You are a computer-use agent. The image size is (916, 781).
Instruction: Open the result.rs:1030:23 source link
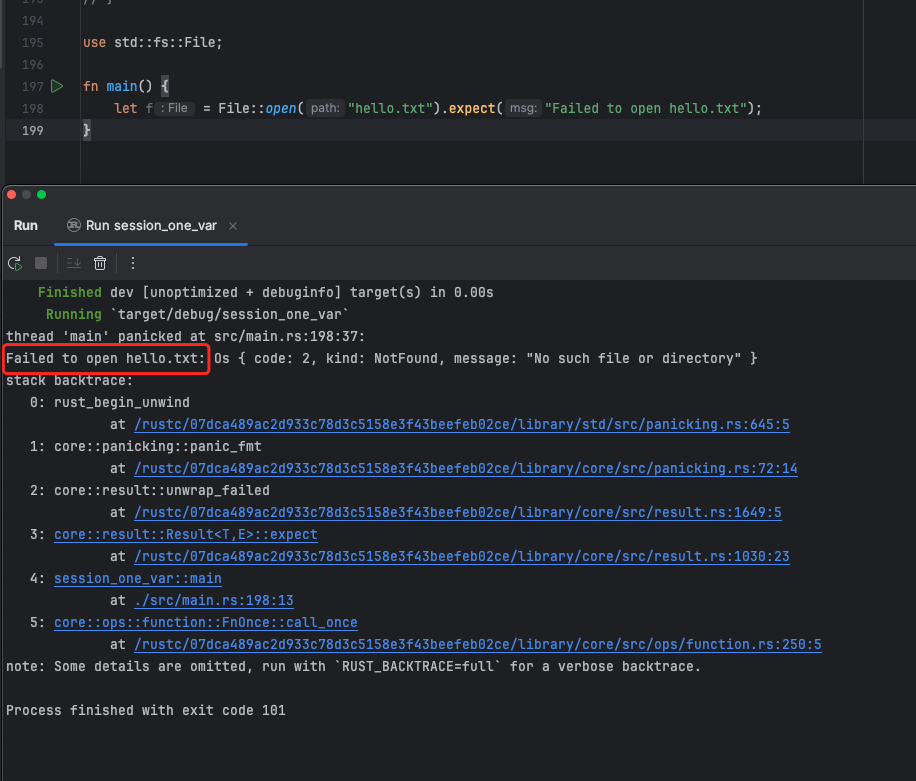(462, 556)
